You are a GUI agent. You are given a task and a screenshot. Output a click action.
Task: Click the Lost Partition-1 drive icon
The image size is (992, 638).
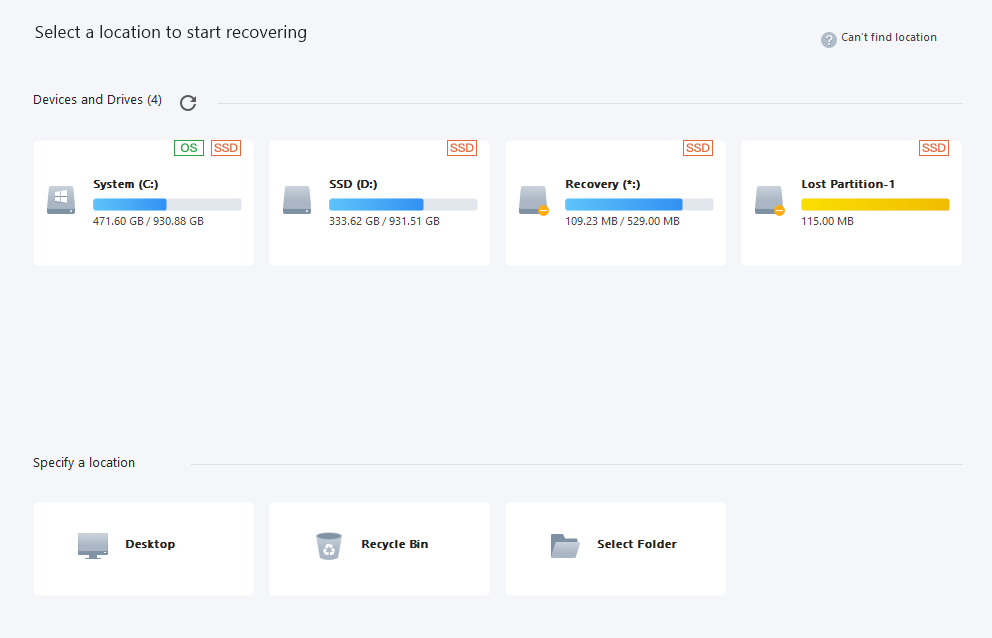[x=769, y=201]
